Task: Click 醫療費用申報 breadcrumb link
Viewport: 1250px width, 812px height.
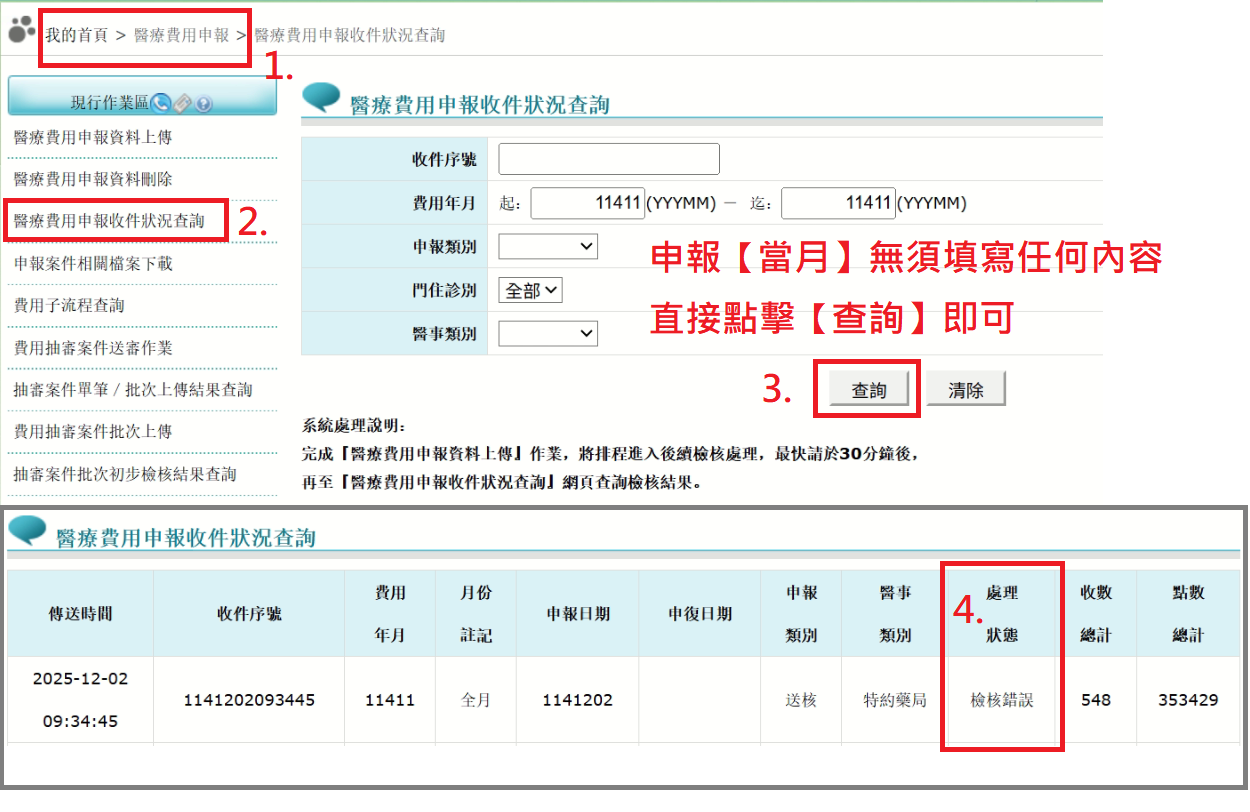Action: tap(181, 35)
